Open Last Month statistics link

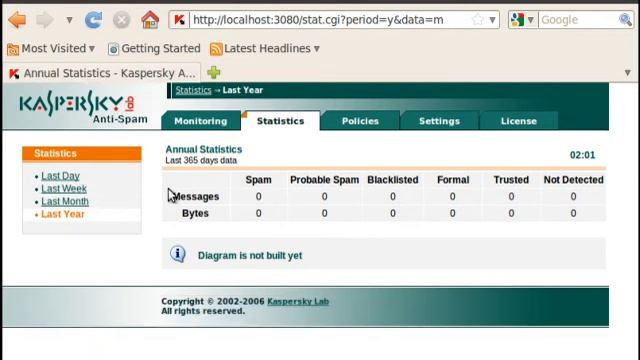65,201
